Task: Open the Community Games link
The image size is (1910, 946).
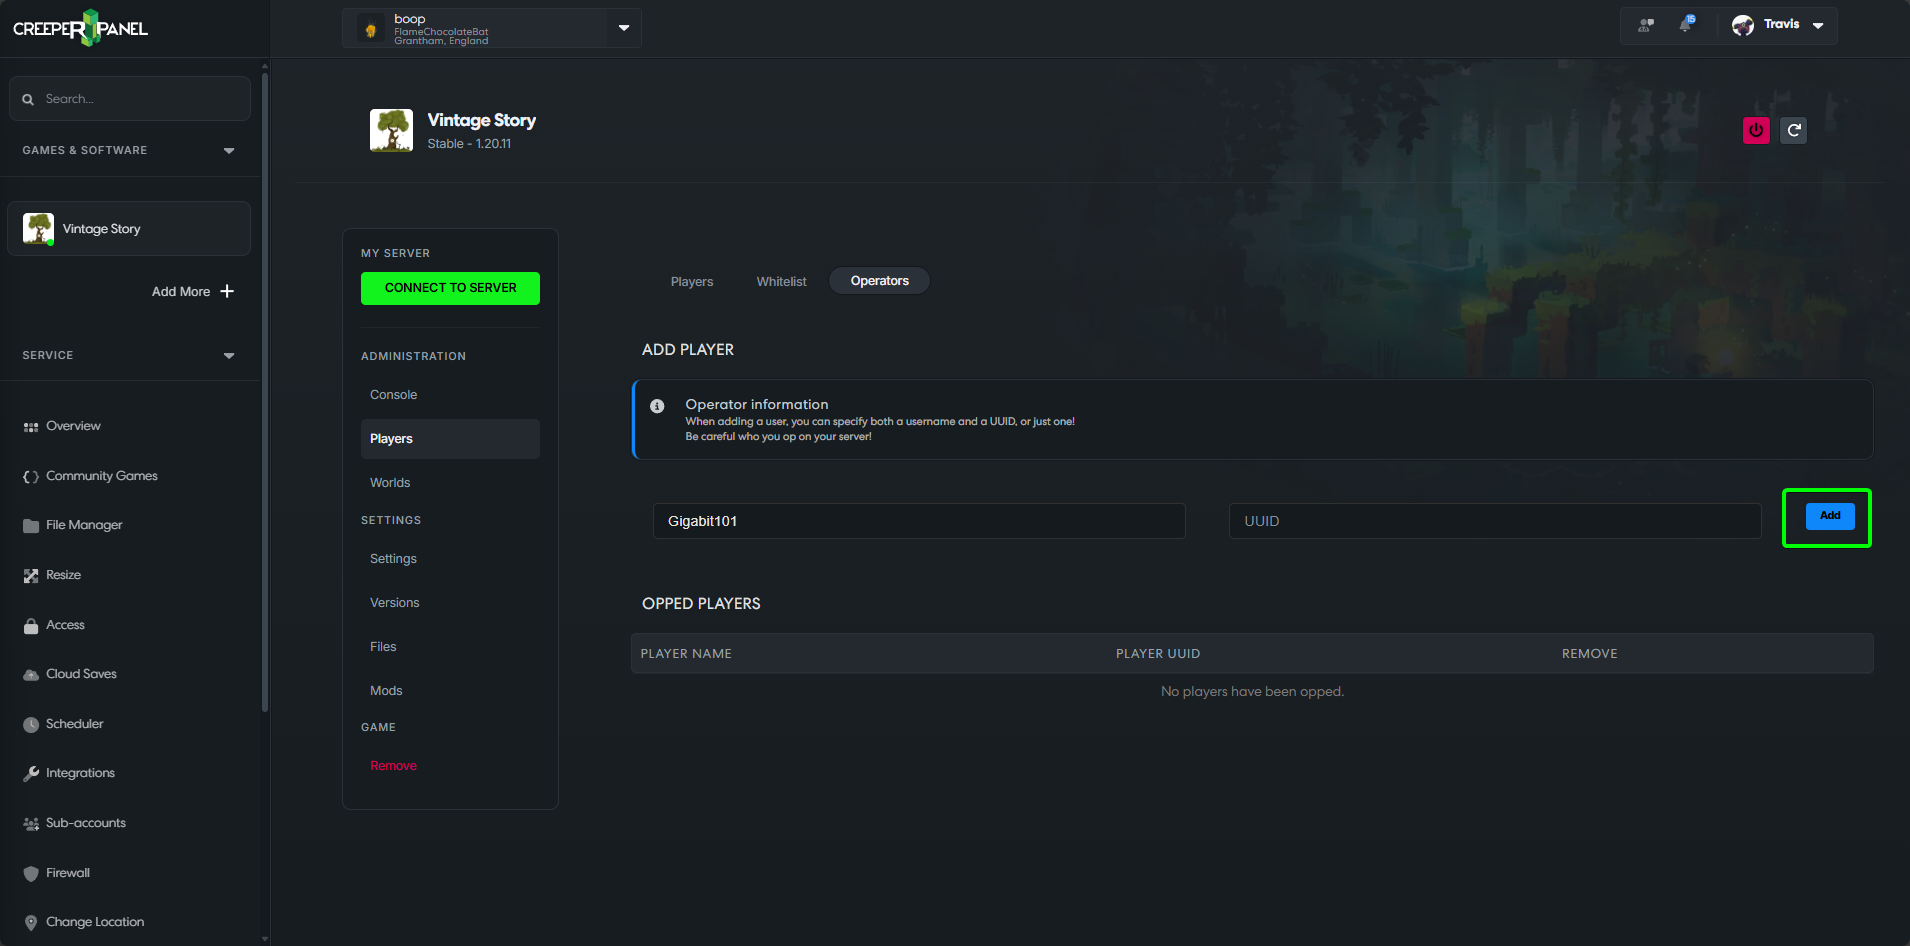Action: click(x=102, y=476)
